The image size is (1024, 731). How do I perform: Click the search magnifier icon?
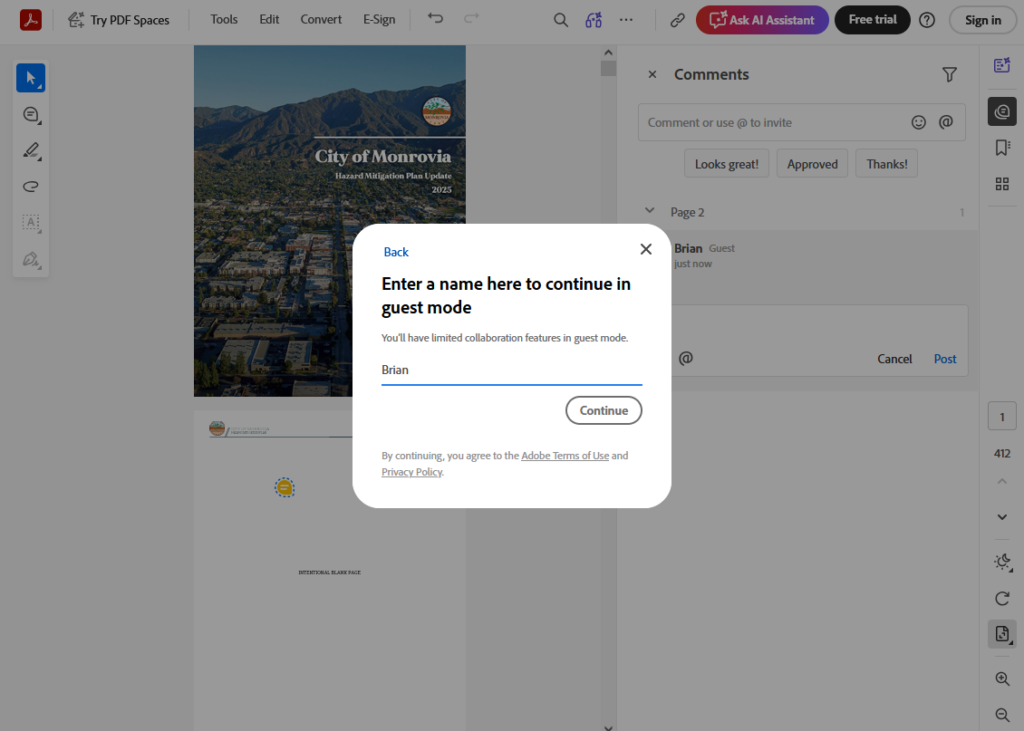pos(561,20)
